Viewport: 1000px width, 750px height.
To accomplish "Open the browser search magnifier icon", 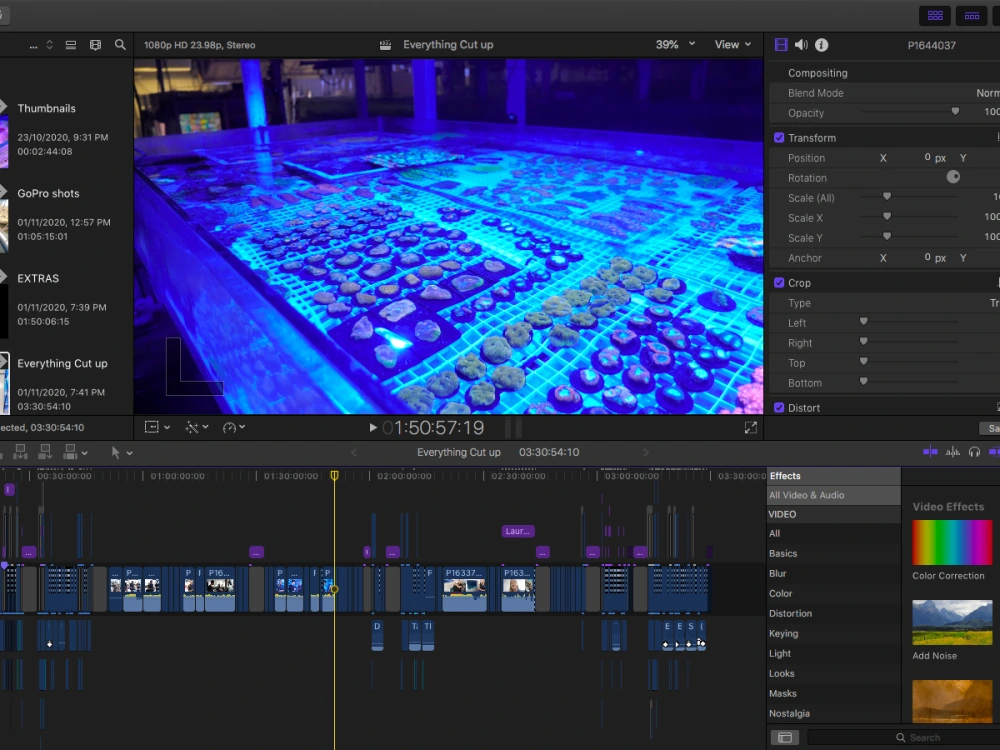I will click(x=120, y=45).
